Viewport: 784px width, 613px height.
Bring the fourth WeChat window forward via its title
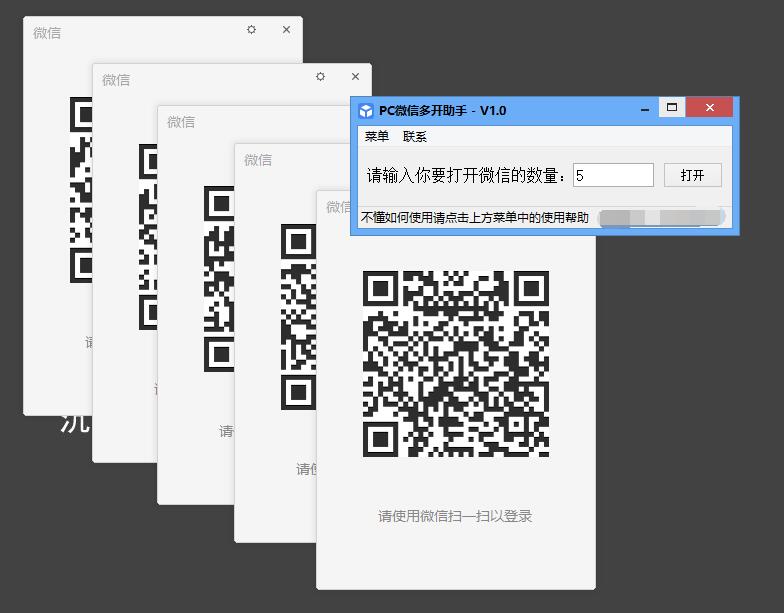pos(258,160)
